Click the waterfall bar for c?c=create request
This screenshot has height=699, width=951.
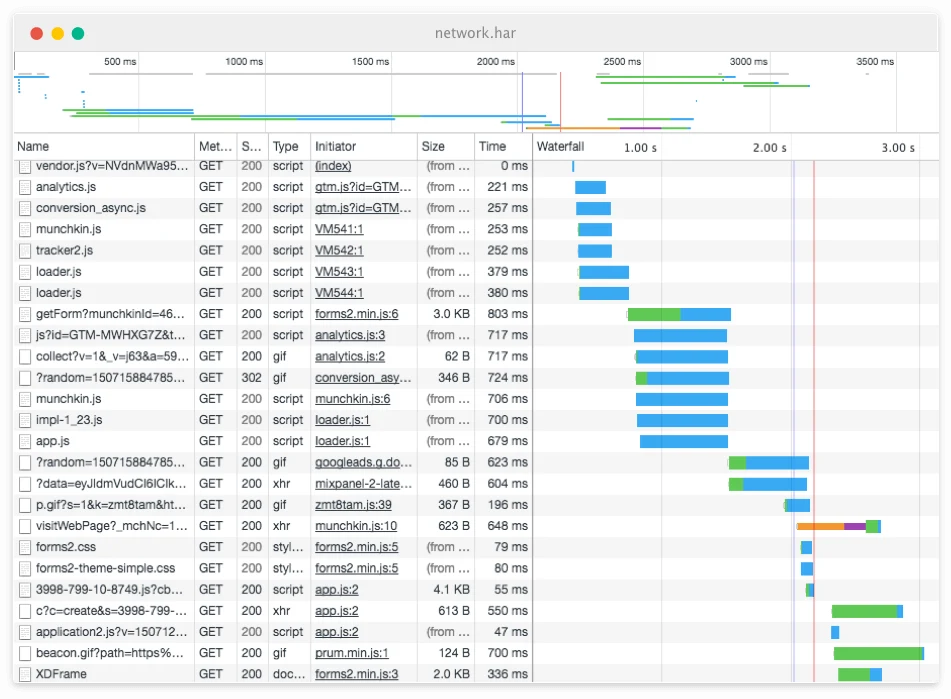point(867,611)
